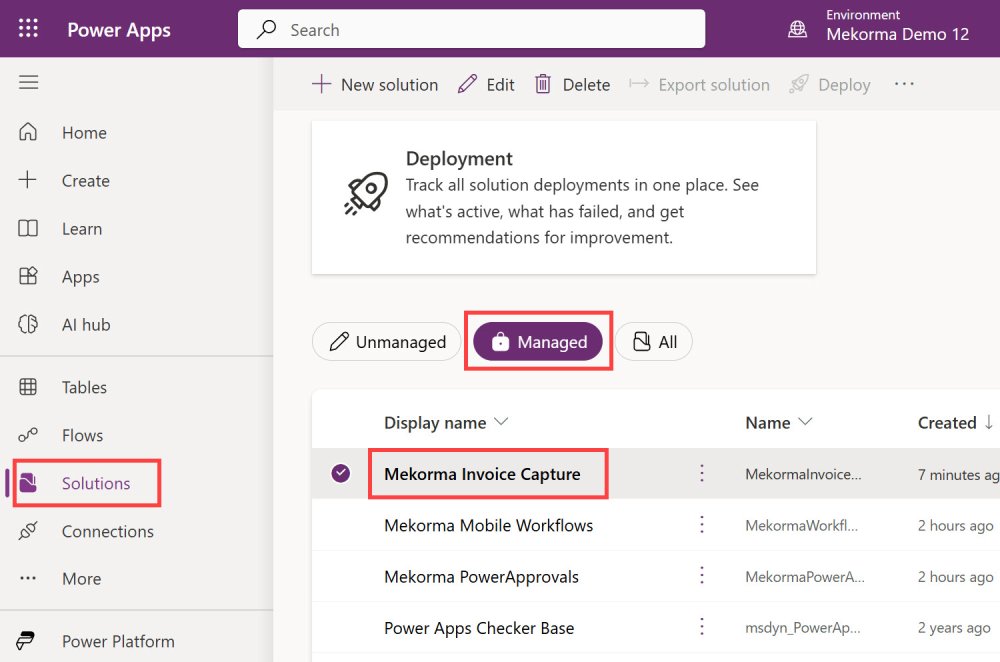Screen dimensions: 1000x662
Task: Click the AI hub icon in sidebar
Action: [x=28, y=325]
